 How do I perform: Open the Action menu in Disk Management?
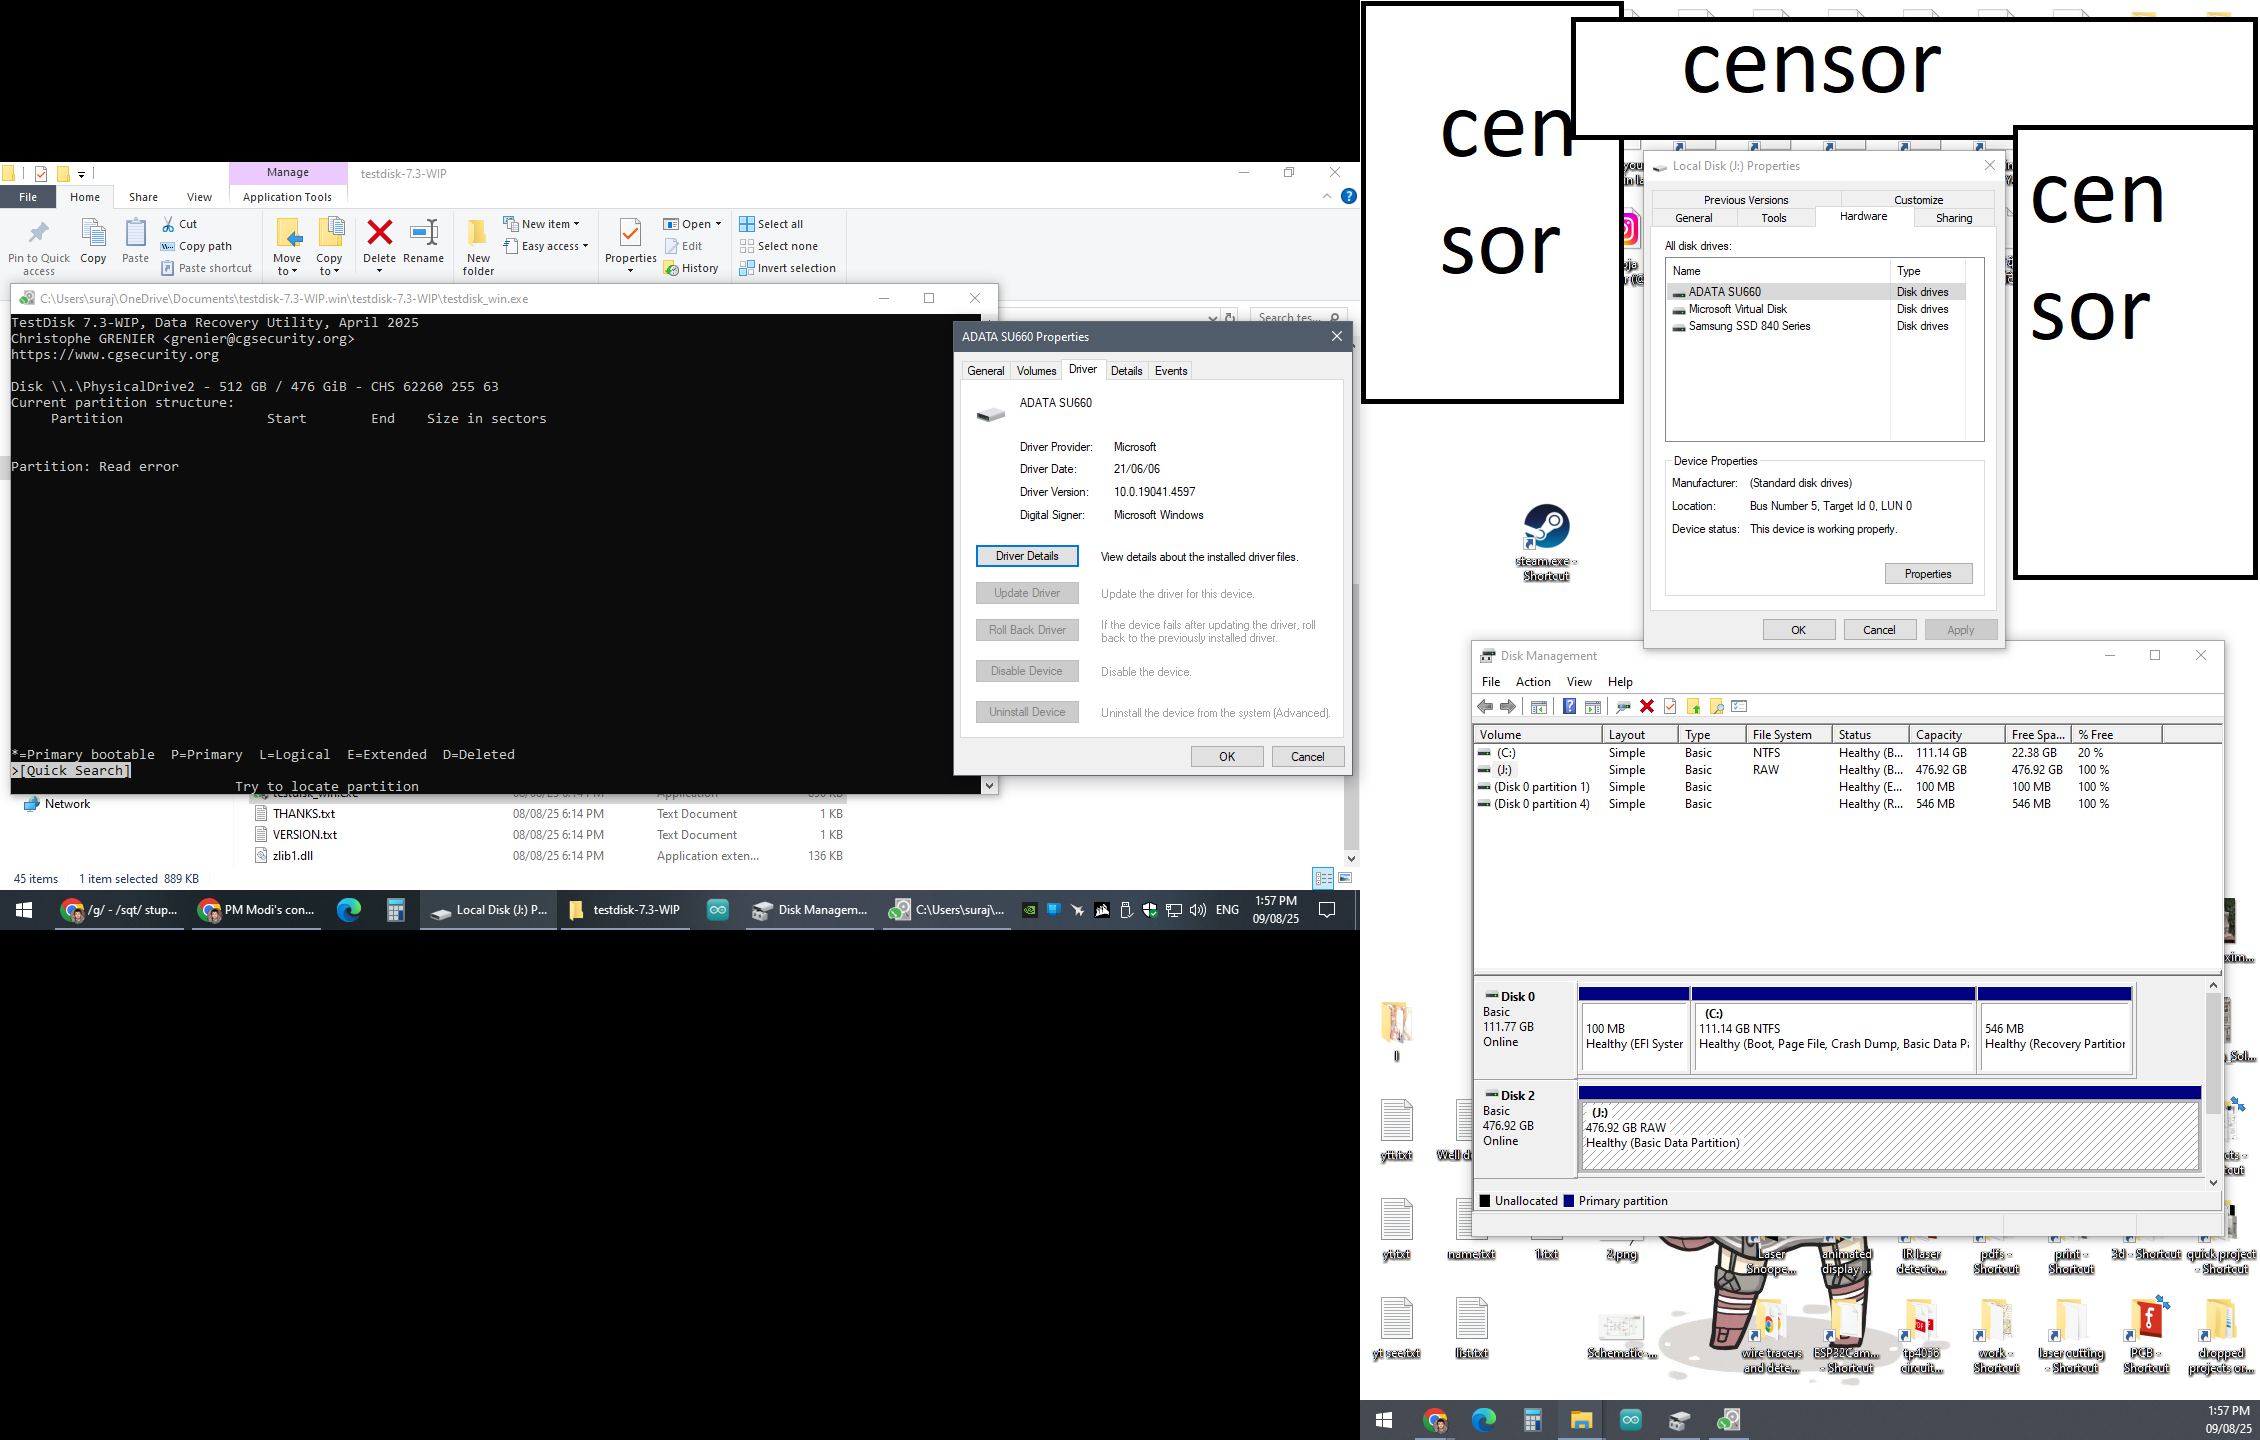coord(1532,682)
